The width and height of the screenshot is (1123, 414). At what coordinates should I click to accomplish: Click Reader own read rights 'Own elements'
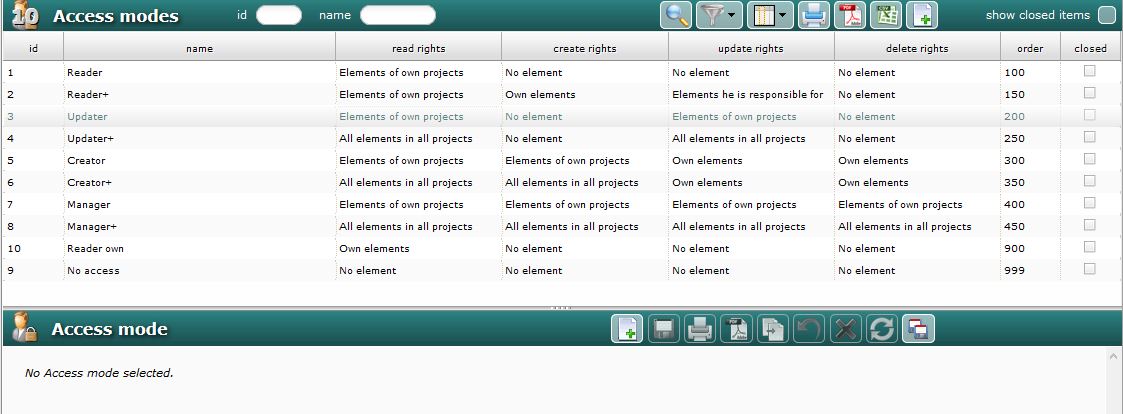point(374,249)
